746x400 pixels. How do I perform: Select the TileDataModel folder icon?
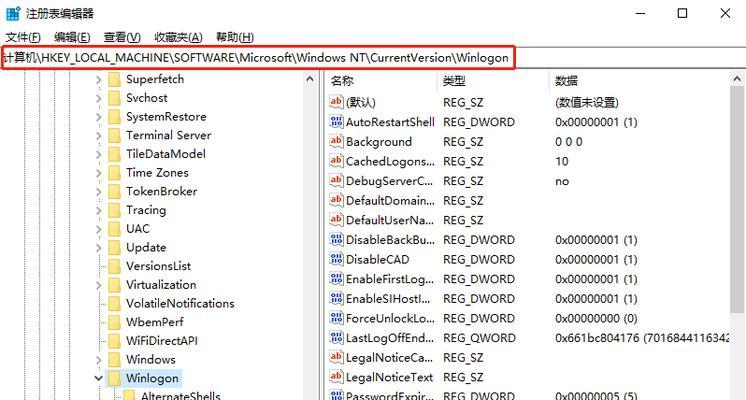[x=114, y=154]
